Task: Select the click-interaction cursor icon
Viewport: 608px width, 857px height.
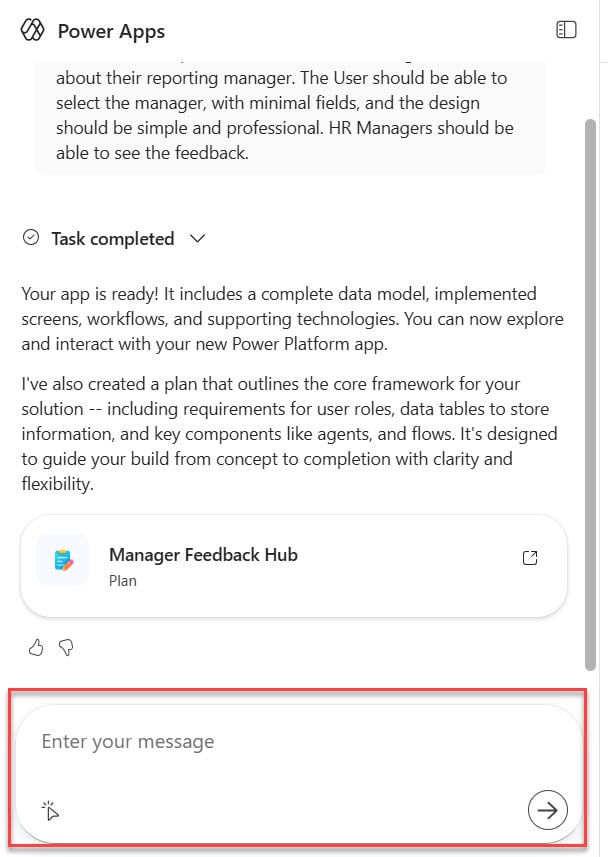Action: coord(50,810)
